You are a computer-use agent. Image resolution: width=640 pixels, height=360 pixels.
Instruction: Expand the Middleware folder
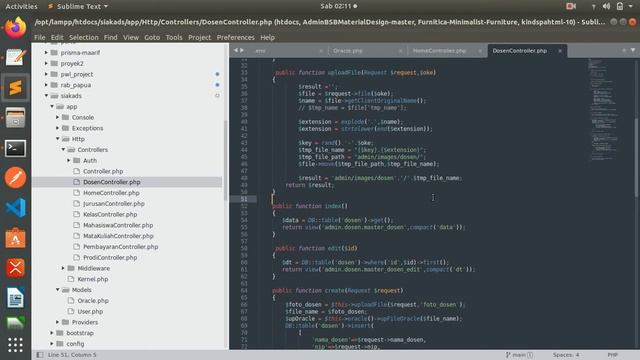(63, 268)
